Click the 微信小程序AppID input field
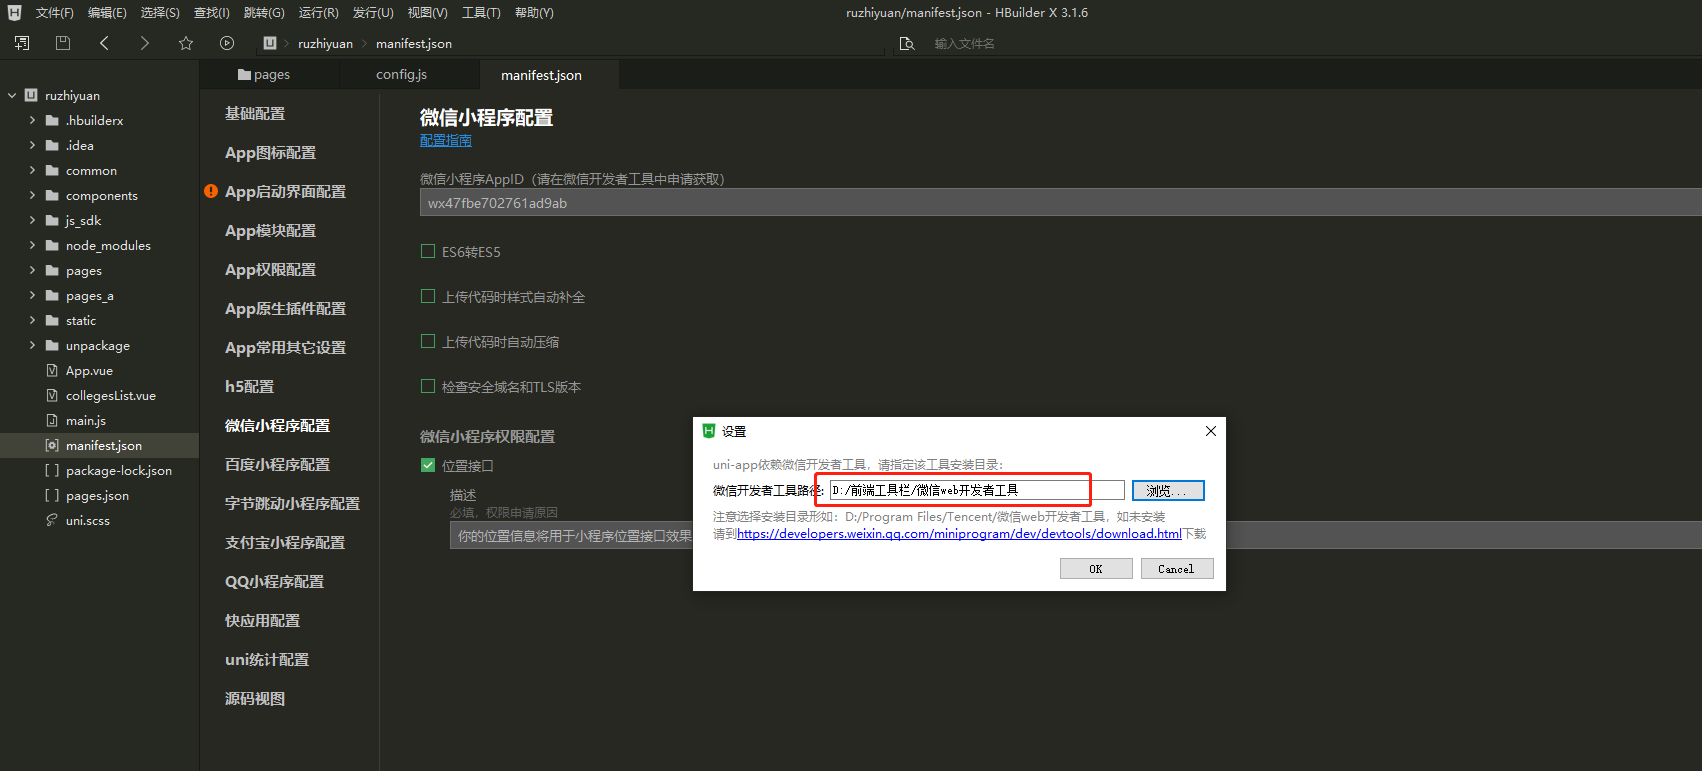Viewport: 1702px width, 771px height. click(x=1061, y=203)
